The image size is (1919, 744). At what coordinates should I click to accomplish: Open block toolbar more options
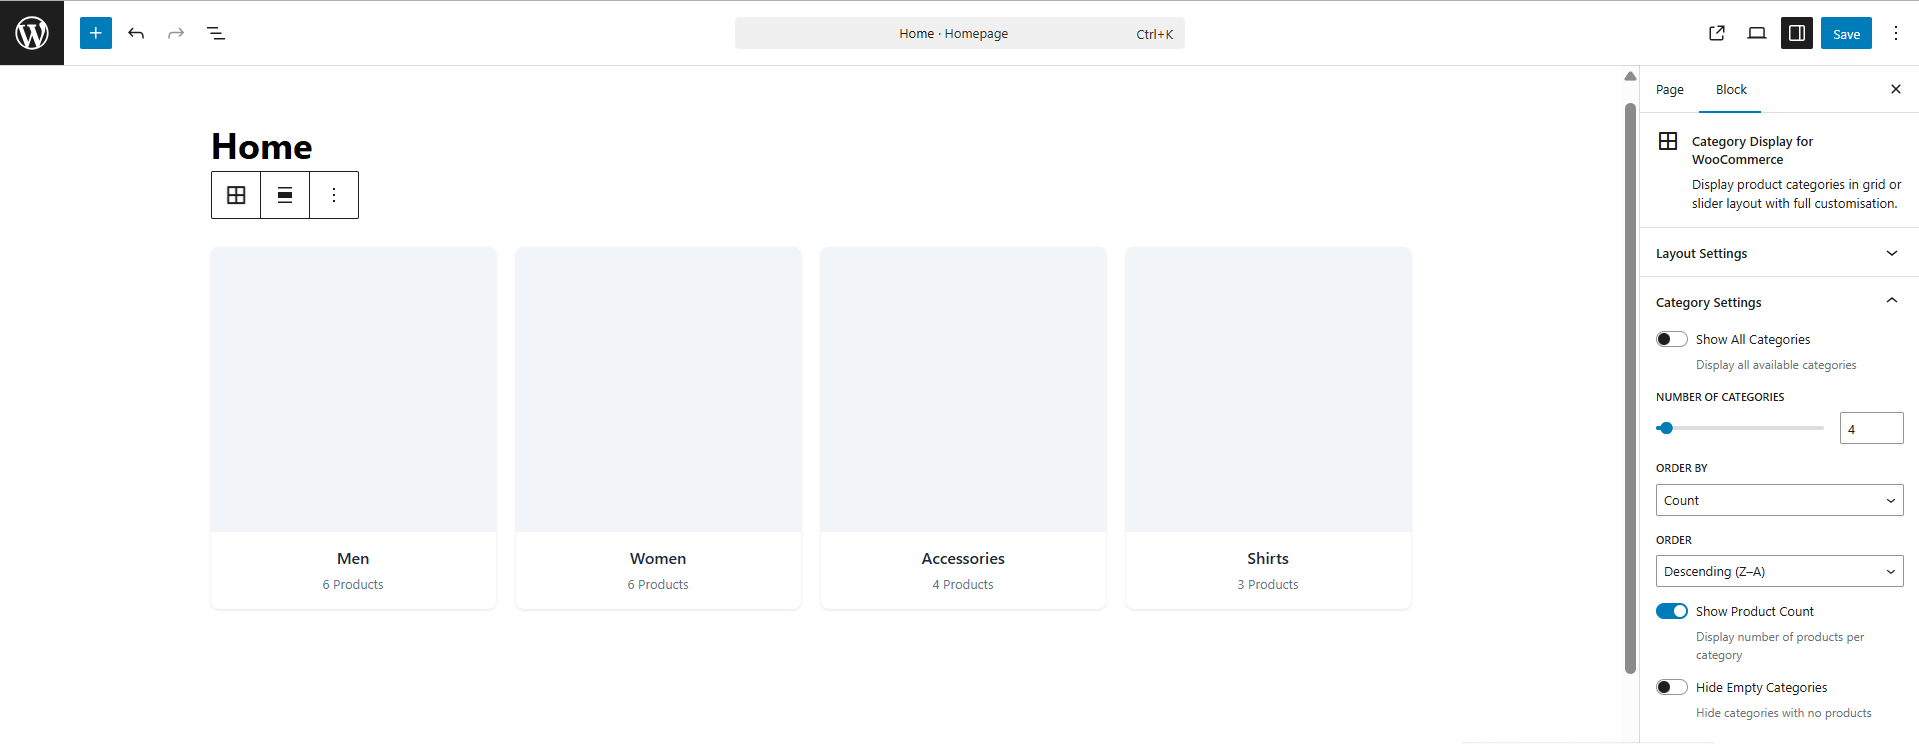pyautogui.click(x=334, y=195)
